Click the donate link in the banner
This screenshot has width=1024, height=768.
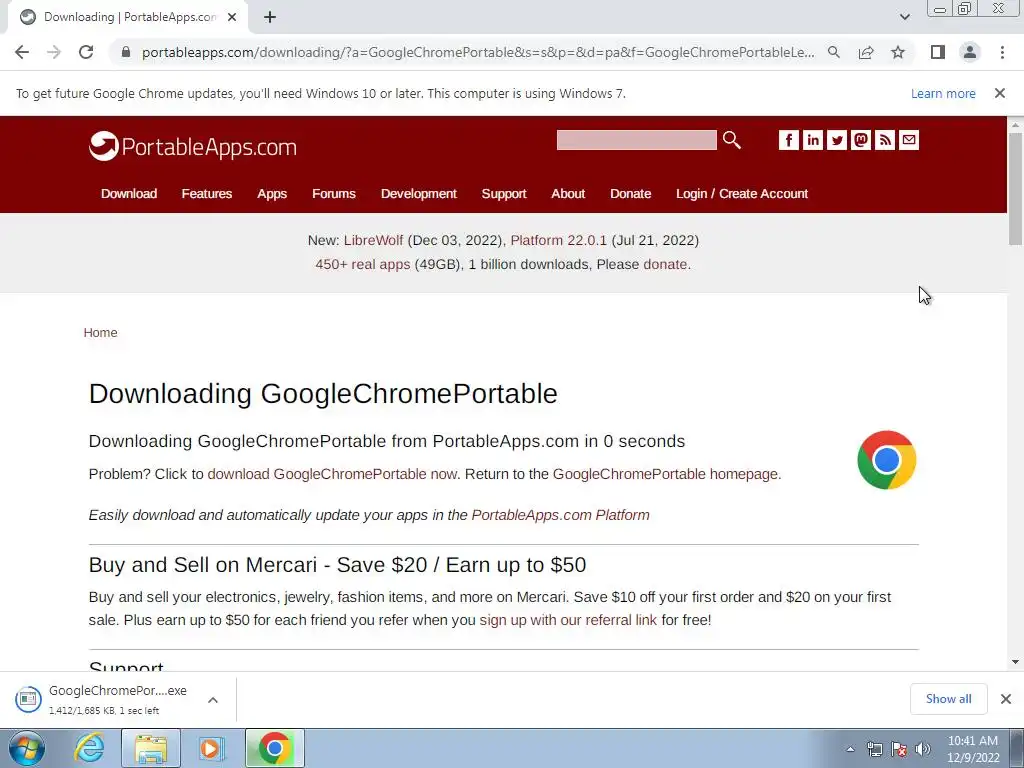pos(665,264)
